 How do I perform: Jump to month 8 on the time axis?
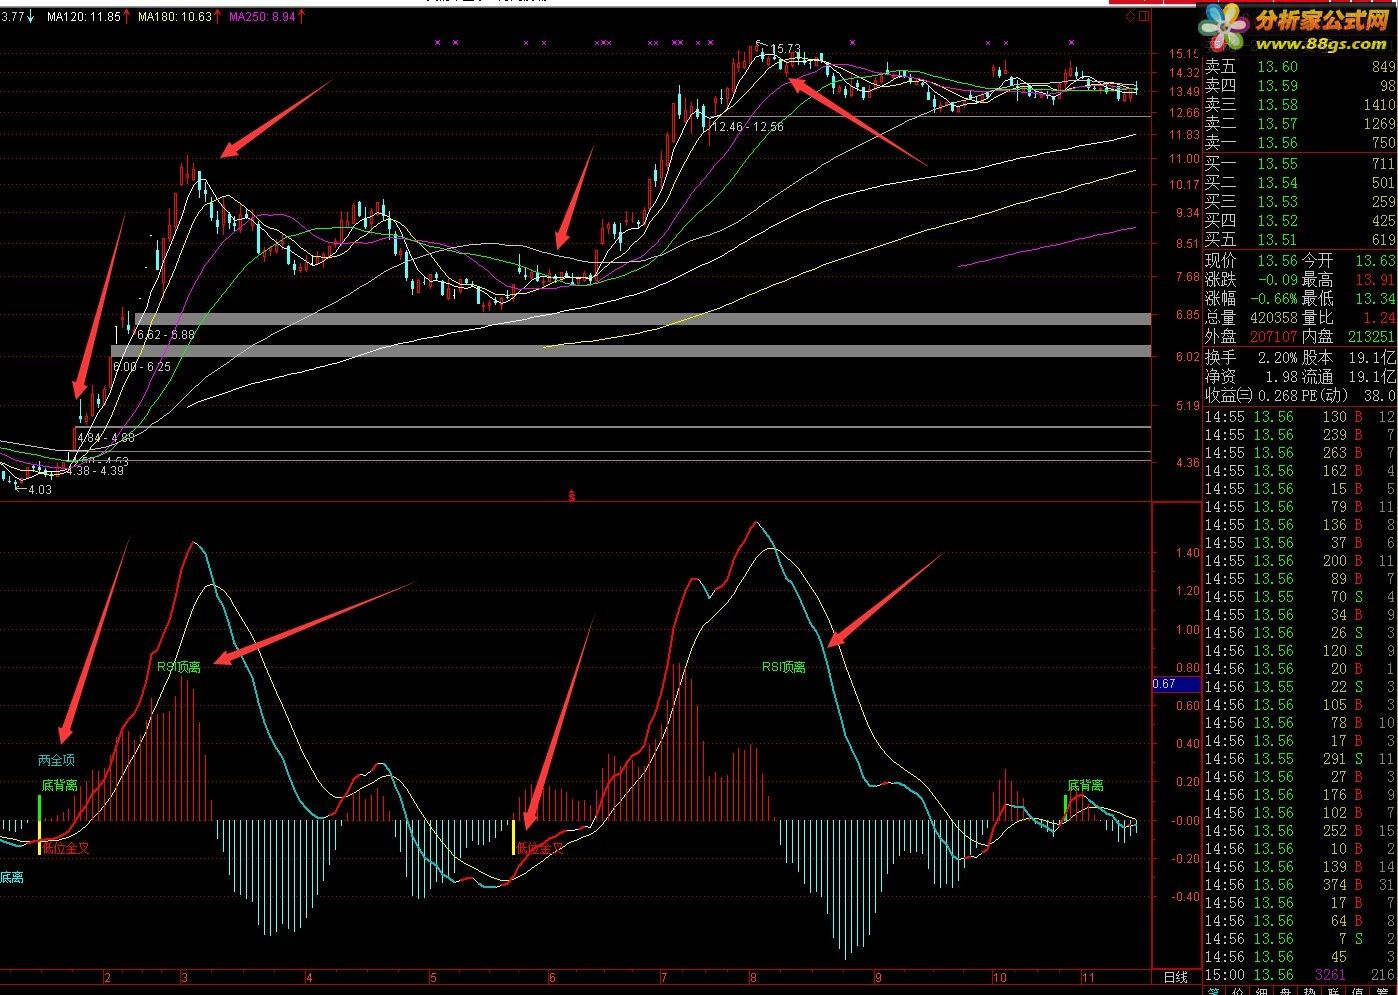tap(752, 977)
